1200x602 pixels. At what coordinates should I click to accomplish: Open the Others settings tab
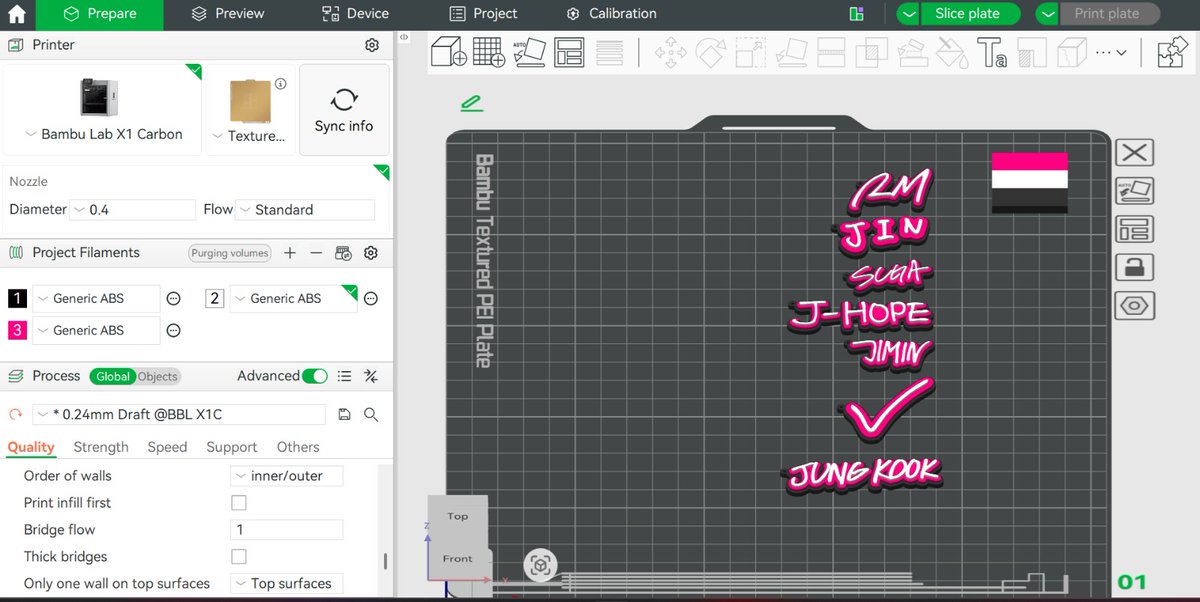298,447
